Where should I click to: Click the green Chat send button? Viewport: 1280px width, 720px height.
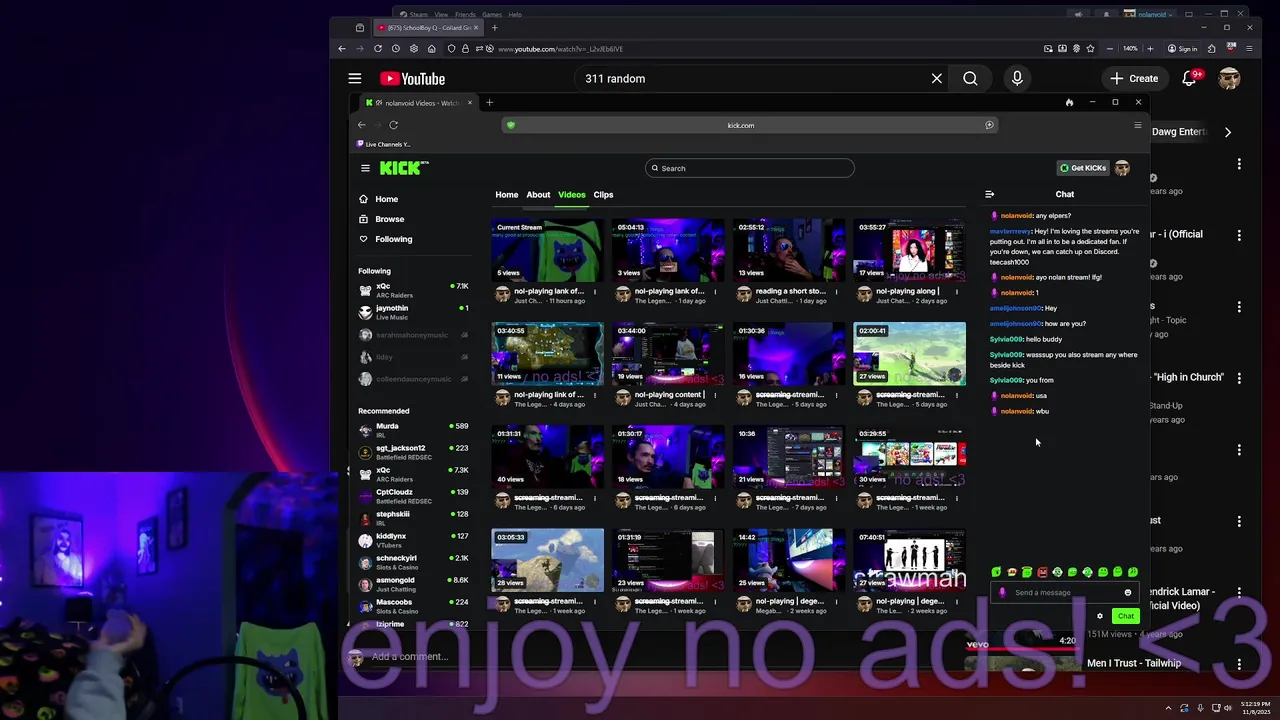1125,616
